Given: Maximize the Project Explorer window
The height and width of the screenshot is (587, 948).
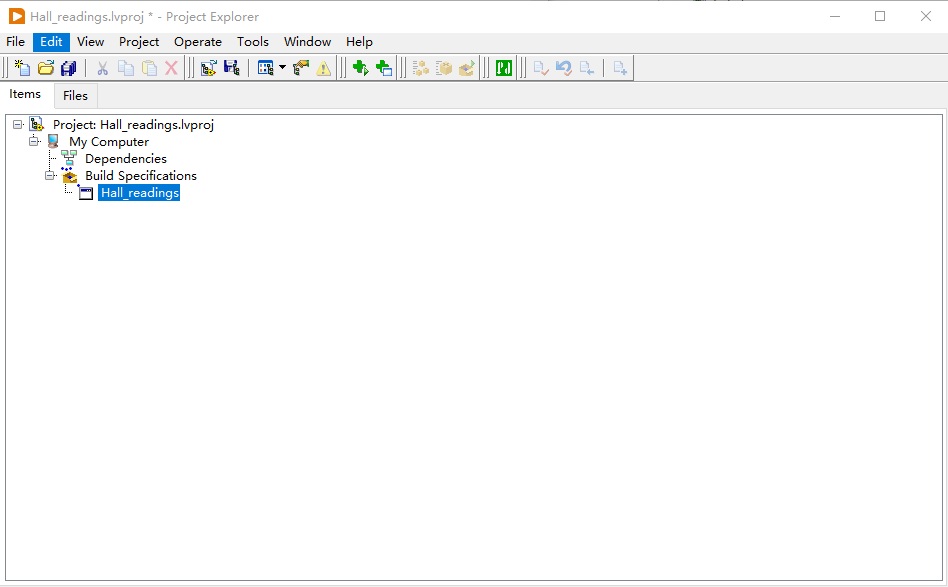Looking at the screenshot, I should 880,16.
